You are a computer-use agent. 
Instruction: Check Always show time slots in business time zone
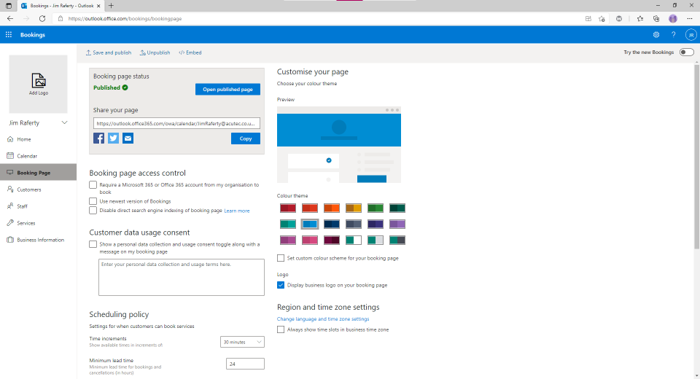(x=280, y=329)
